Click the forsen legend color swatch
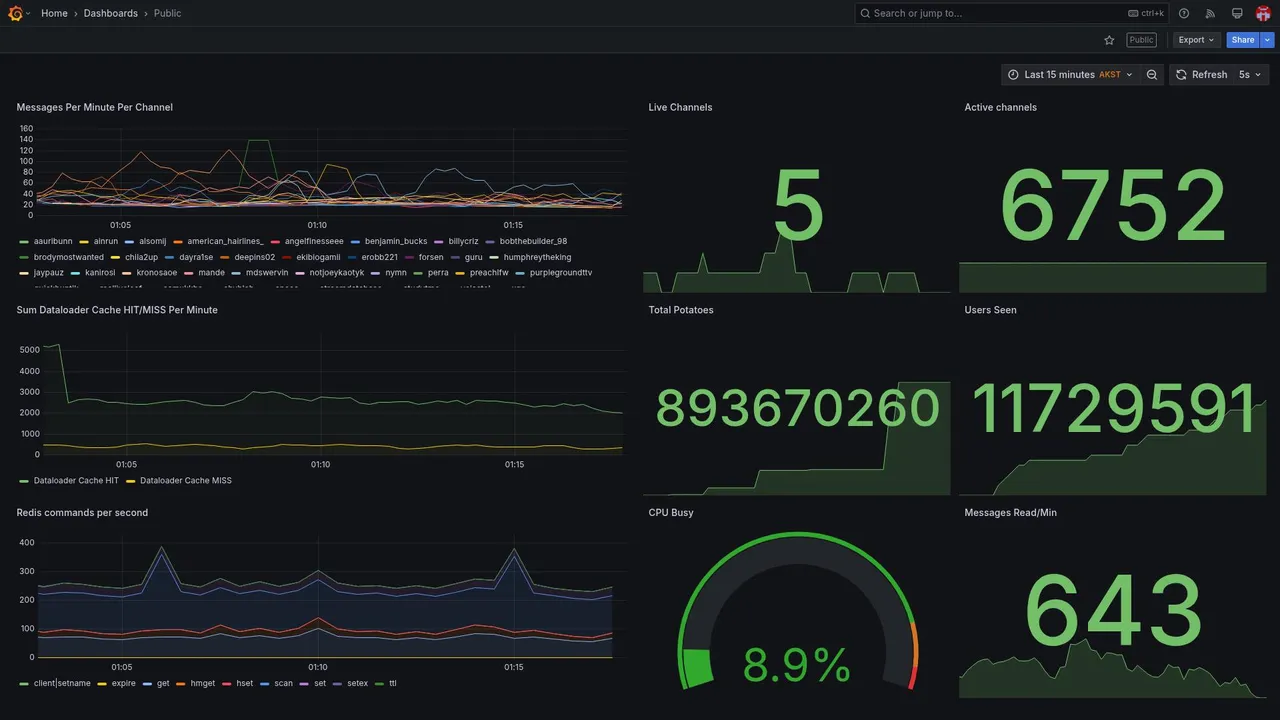Image resolution: width=1280 pixels, height=720 pixels. pyautogui.click(x=409, y=257)
